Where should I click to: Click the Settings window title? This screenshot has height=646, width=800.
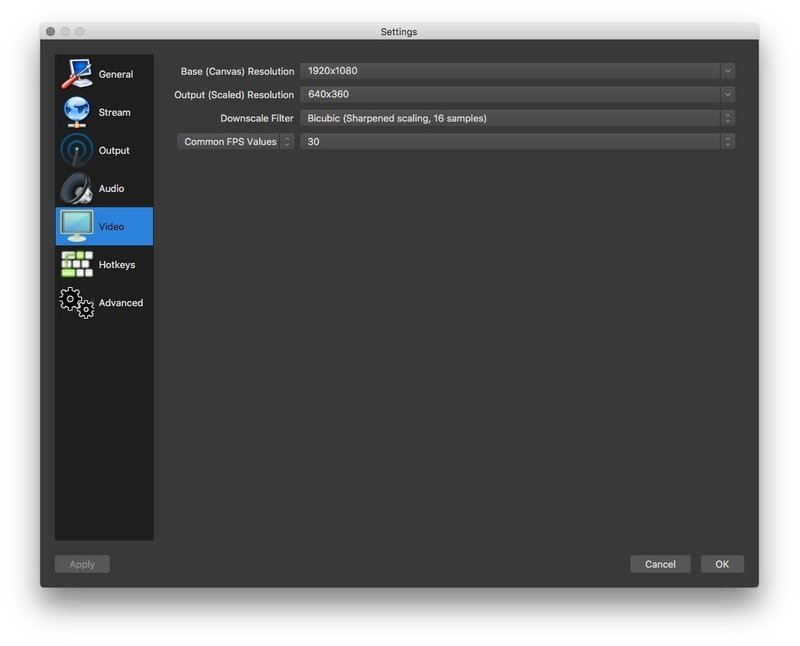[x=399, y=32]
